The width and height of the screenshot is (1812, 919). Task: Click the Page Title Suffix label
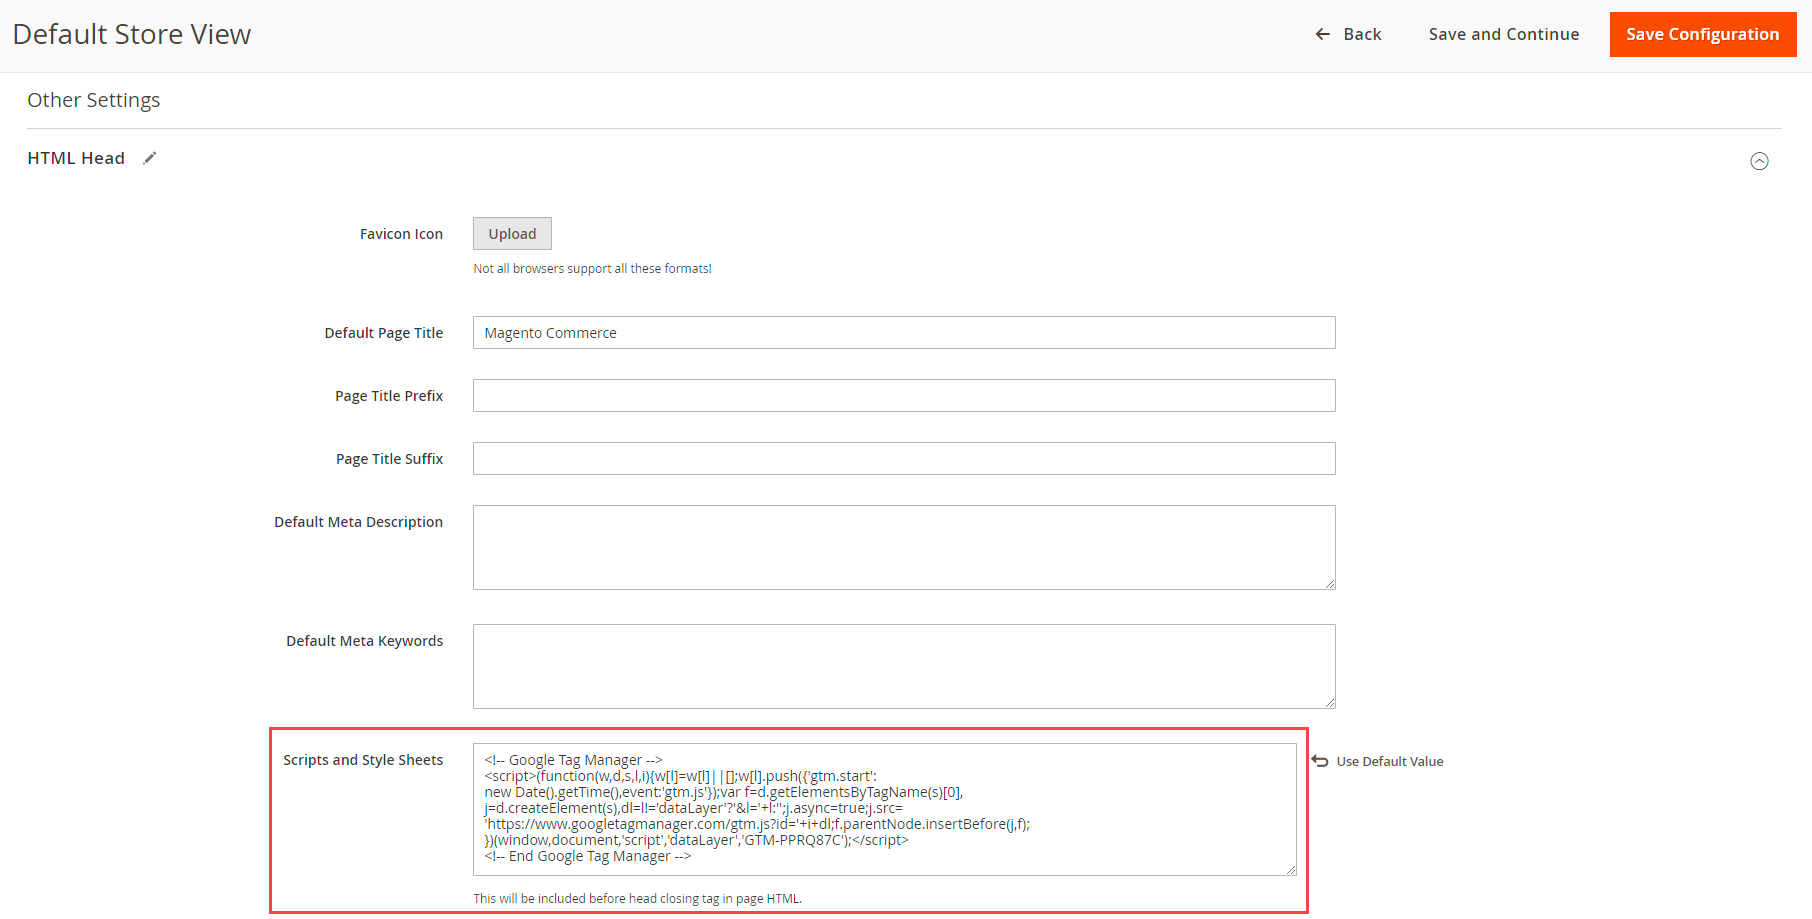point(389,459)
